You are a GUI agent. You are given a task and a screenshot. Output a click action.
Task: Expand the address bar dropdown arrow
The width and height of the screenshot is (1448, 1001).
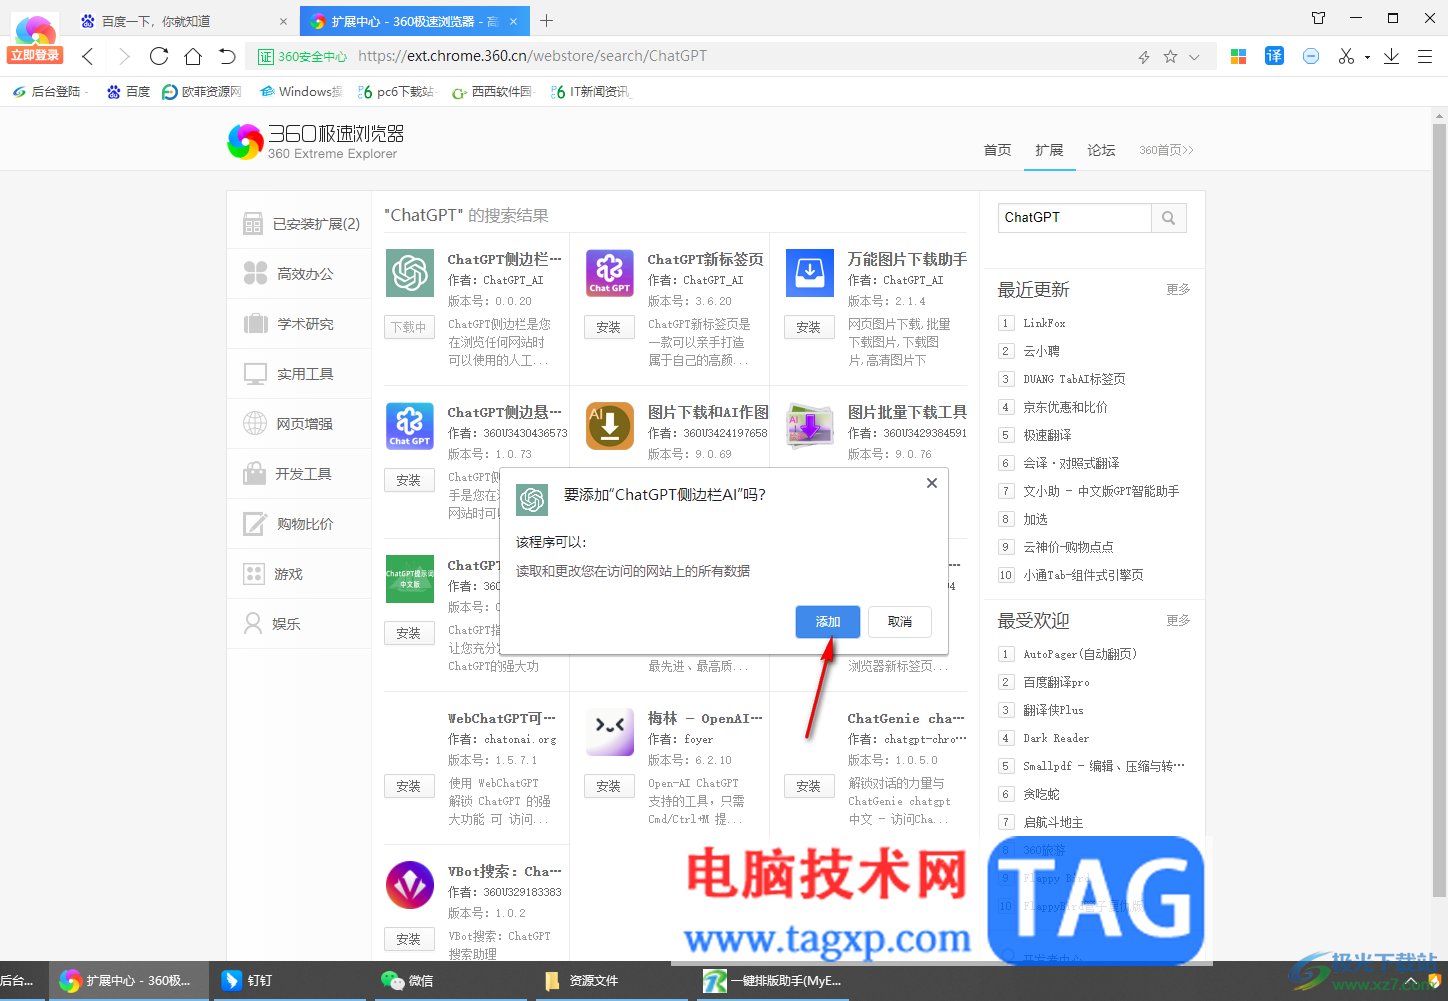[x=1194, y=57]
